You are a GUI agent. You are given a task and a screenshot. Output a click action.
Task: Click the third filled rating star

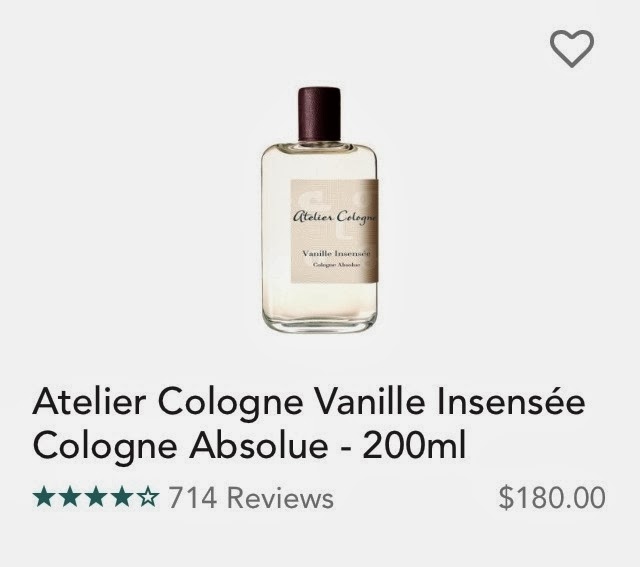tap(96, 498)
